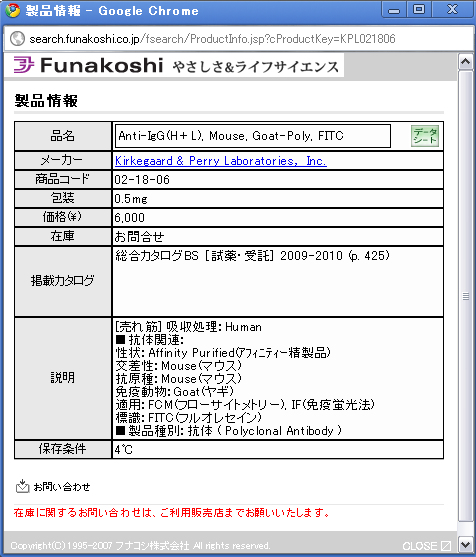The image size is (476, 557).
Task: Click the 保存条件 row header
Action: pyautogui.click(x=63, y=449)
